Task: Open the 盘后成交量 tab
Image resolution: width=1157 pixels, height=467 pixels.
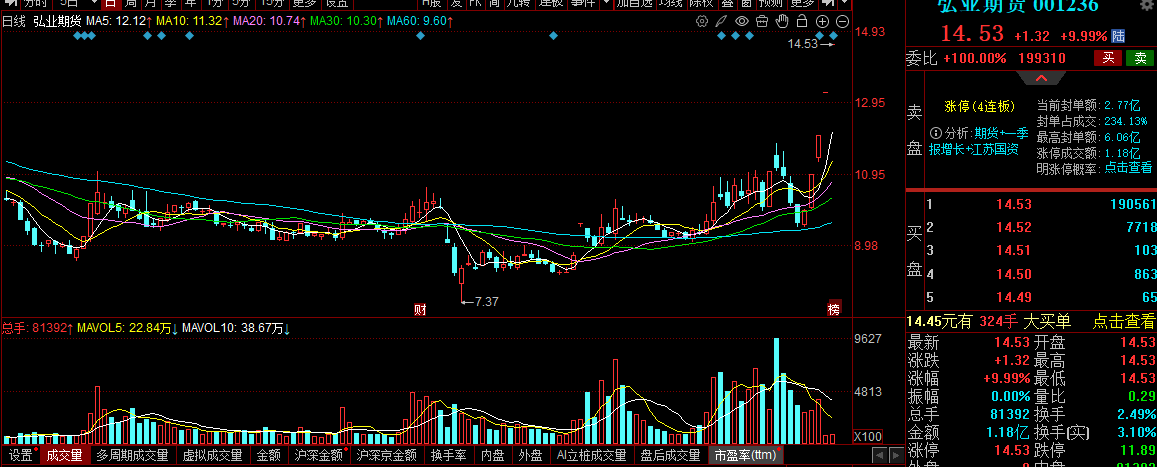Action: (670, 455)
